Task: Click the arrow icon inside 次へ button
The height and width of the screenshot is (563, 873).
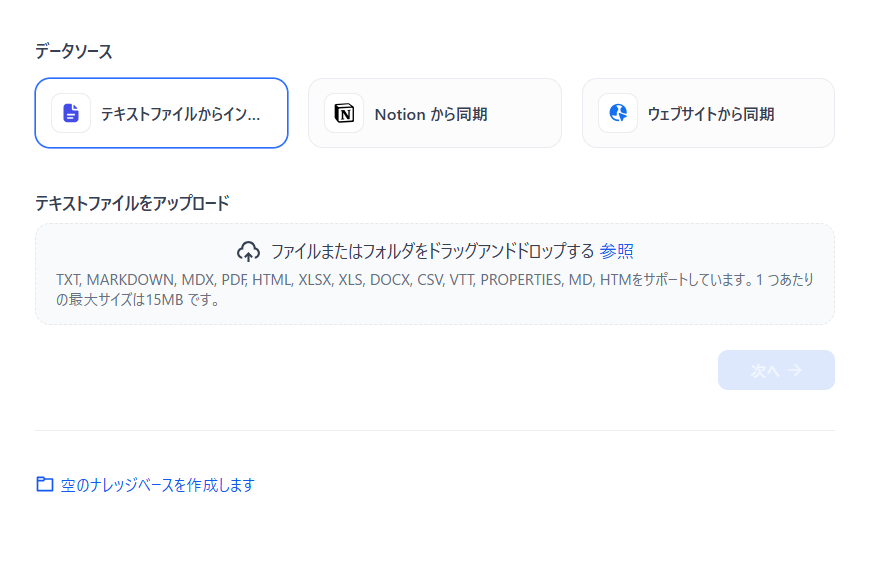Action: pos(795,370)
